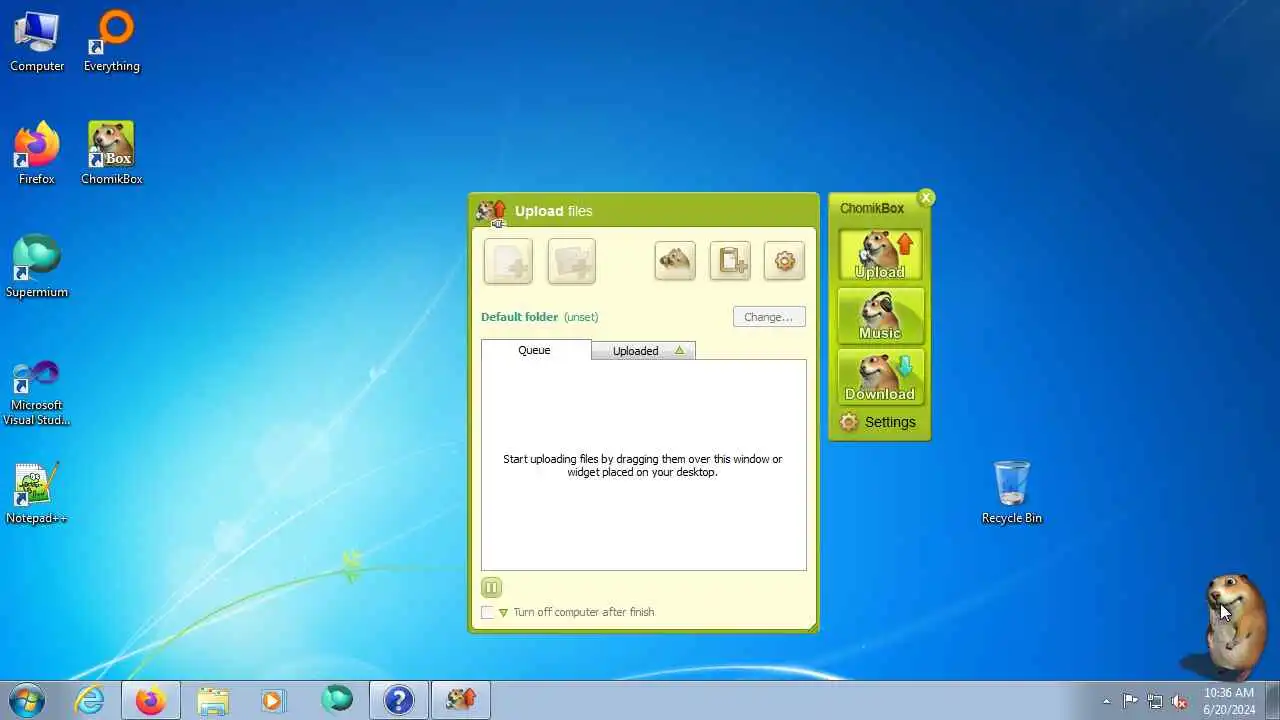
Task: Click the muted volume tray icon
Action: click(x=1180, y=701)
